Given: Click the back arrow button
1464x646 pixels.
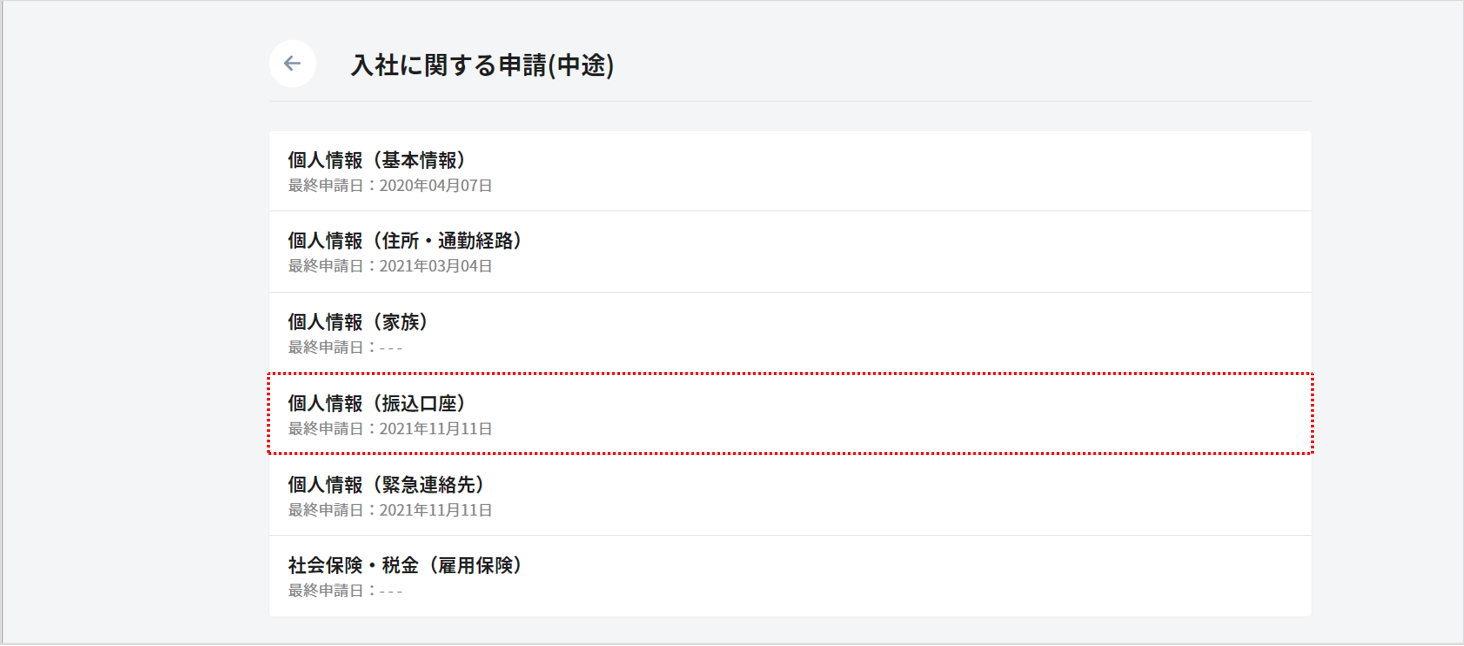Looking at the screenshot, I should (292, 64).
